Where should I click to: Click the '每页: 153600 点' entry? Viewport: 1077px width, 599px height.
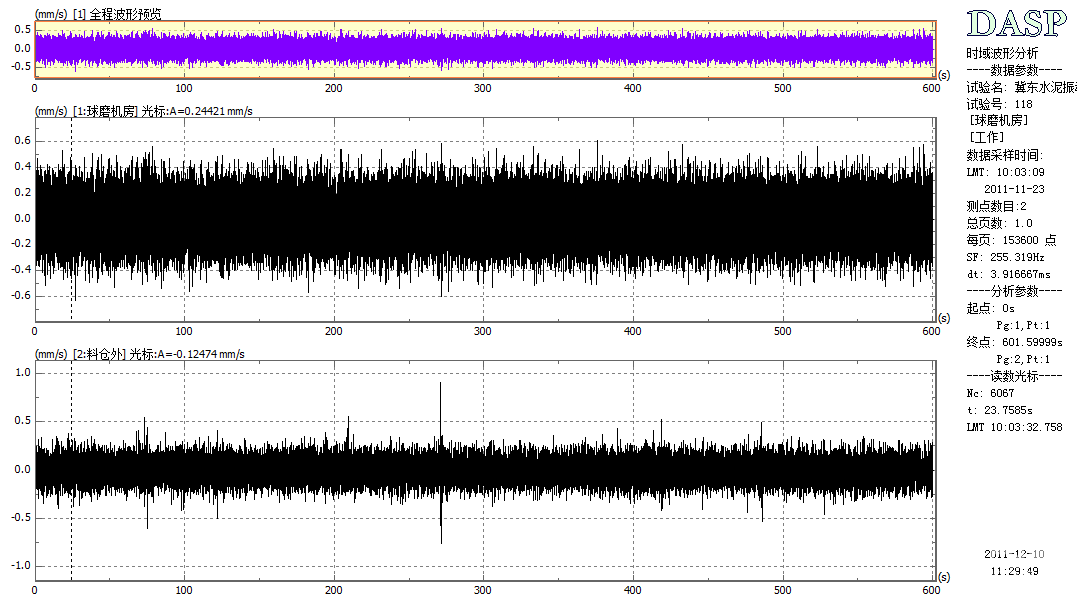click(x=1011, y=240)
